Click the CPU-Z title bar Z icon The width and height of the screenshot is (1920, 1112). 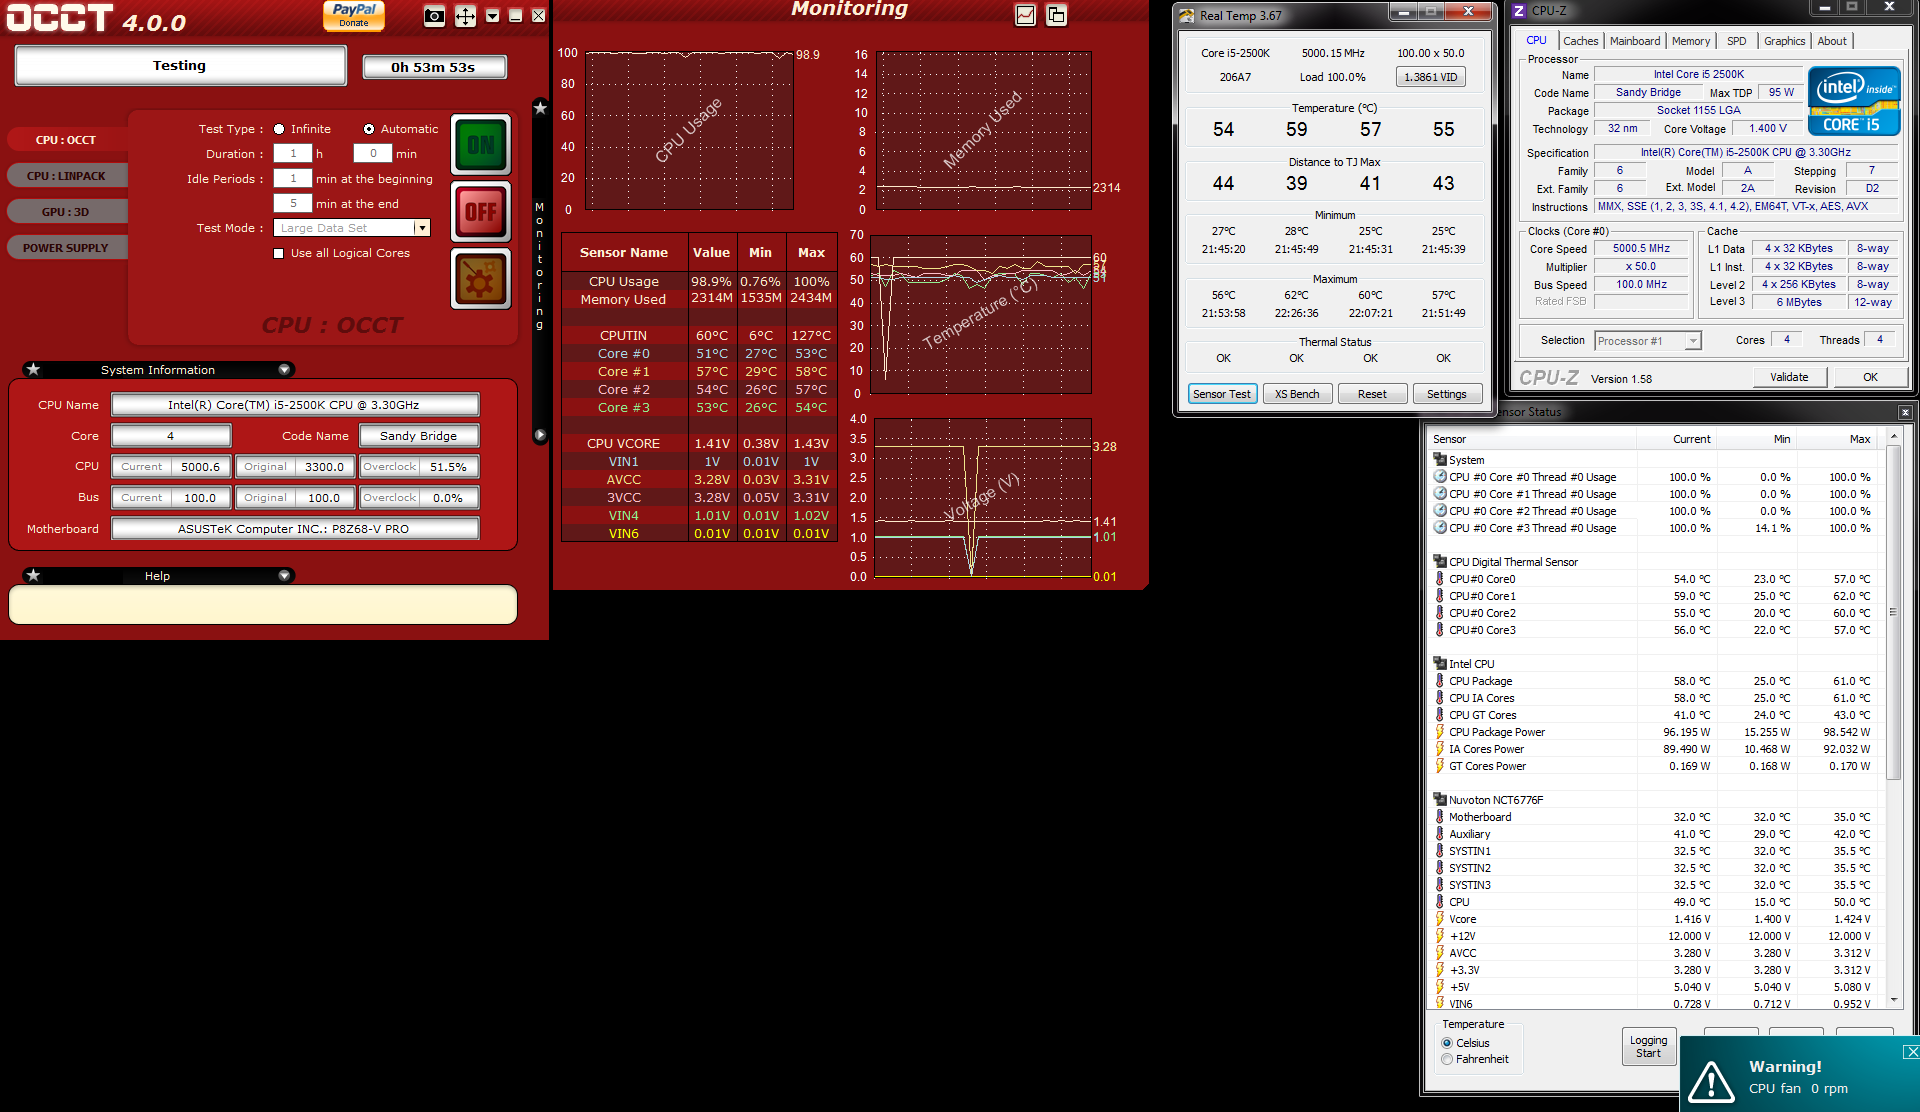(x=1519, y=11)
